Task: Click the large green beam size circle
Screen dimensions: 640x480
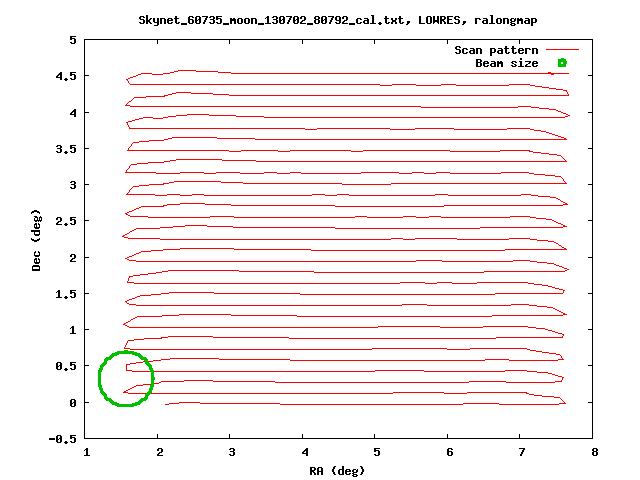Action: click(126, 379)
